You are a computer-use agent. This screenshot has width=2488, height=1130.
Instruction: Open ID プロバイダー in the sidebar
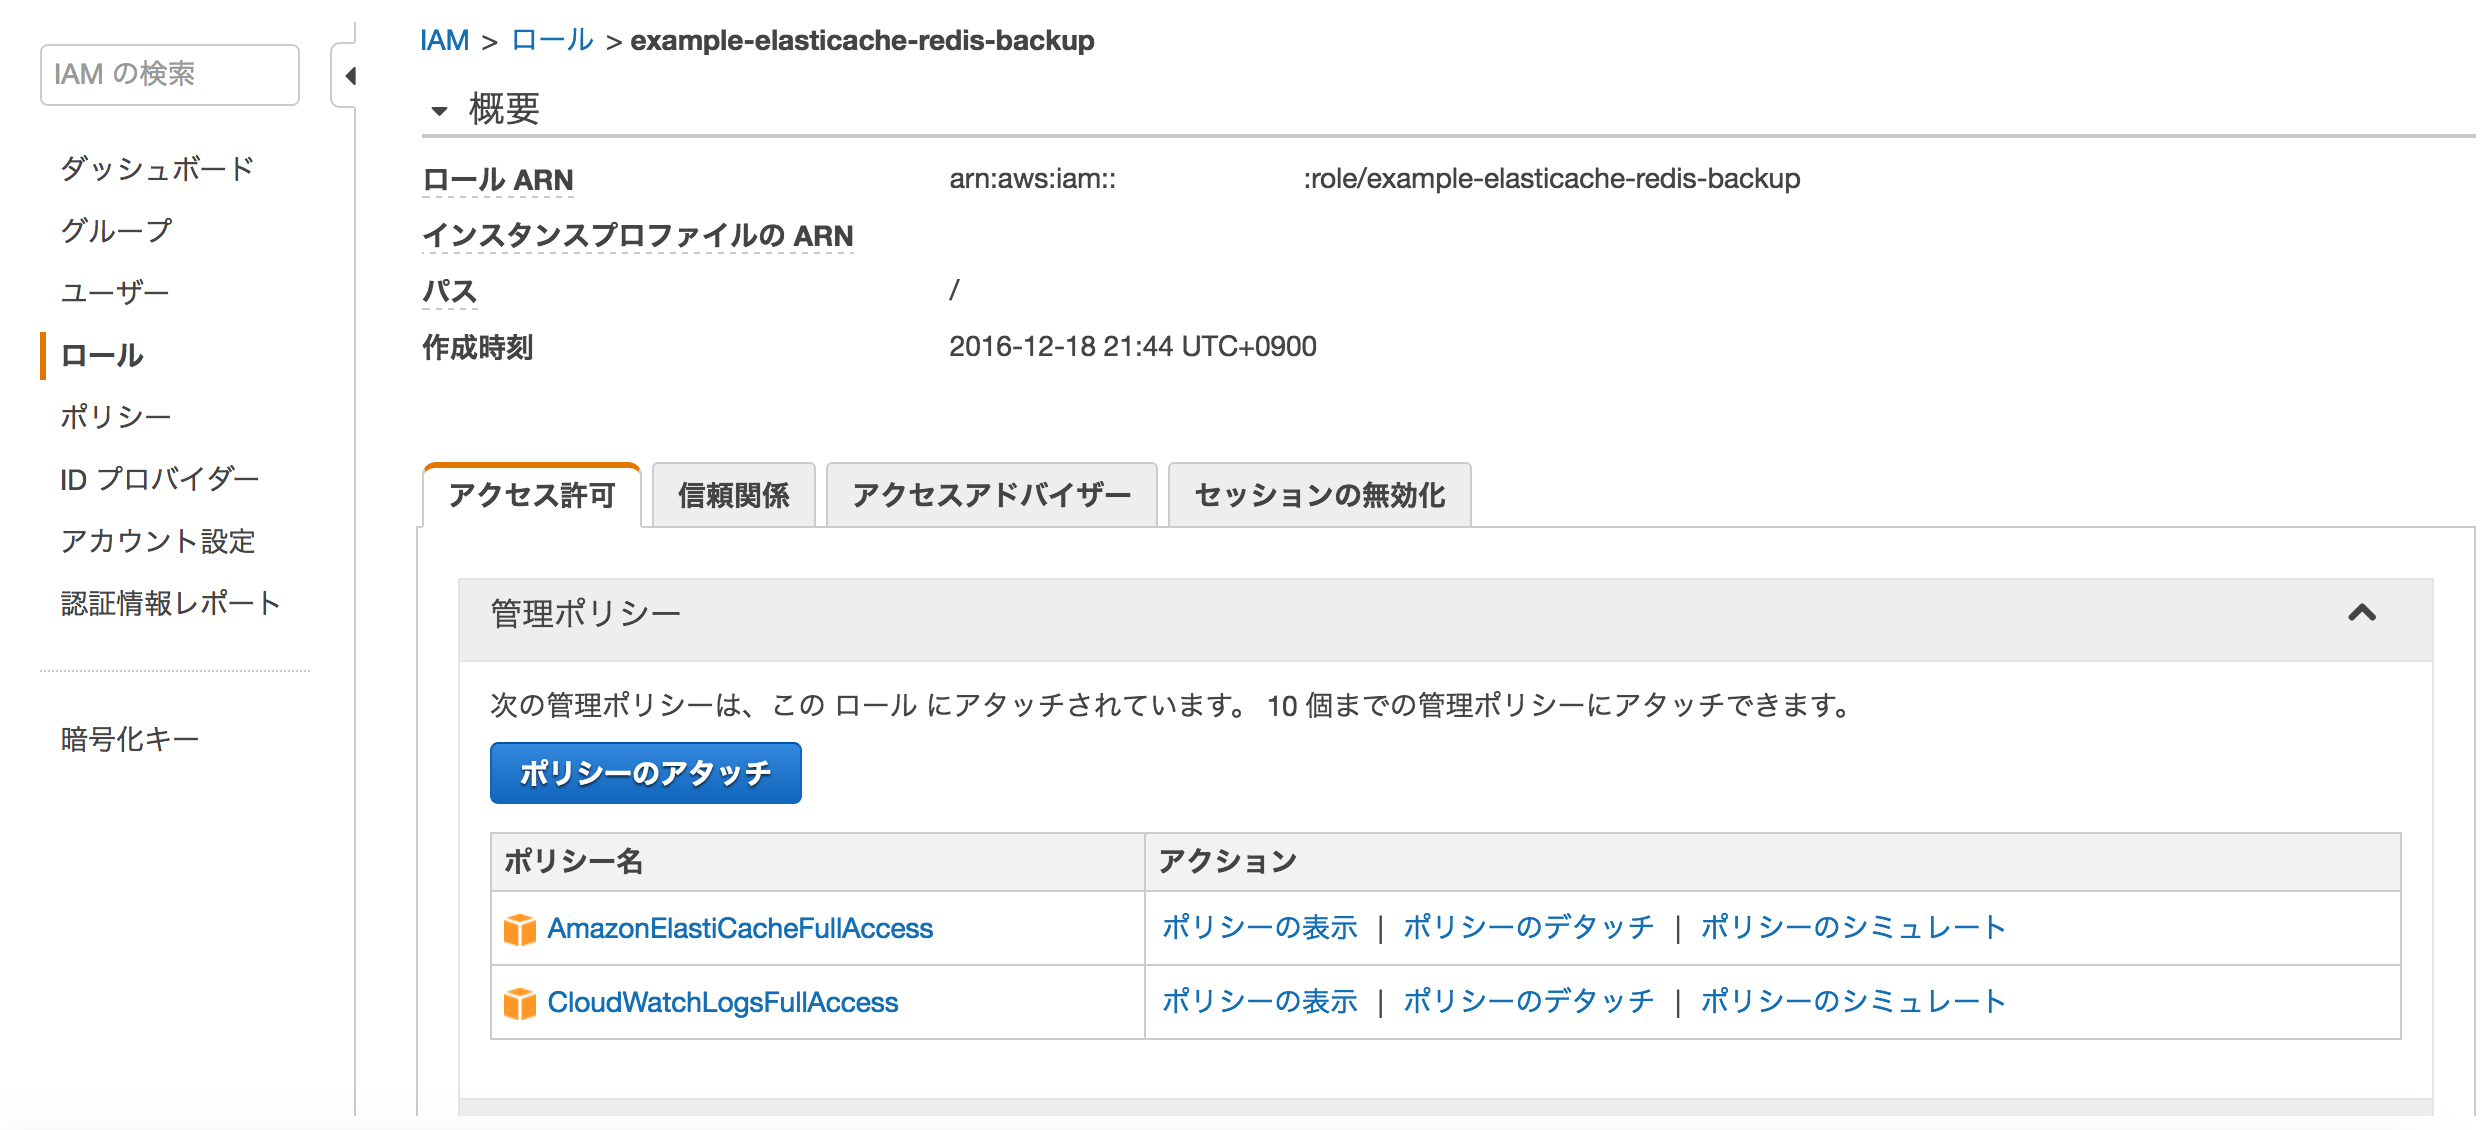[x=160, y=479]
